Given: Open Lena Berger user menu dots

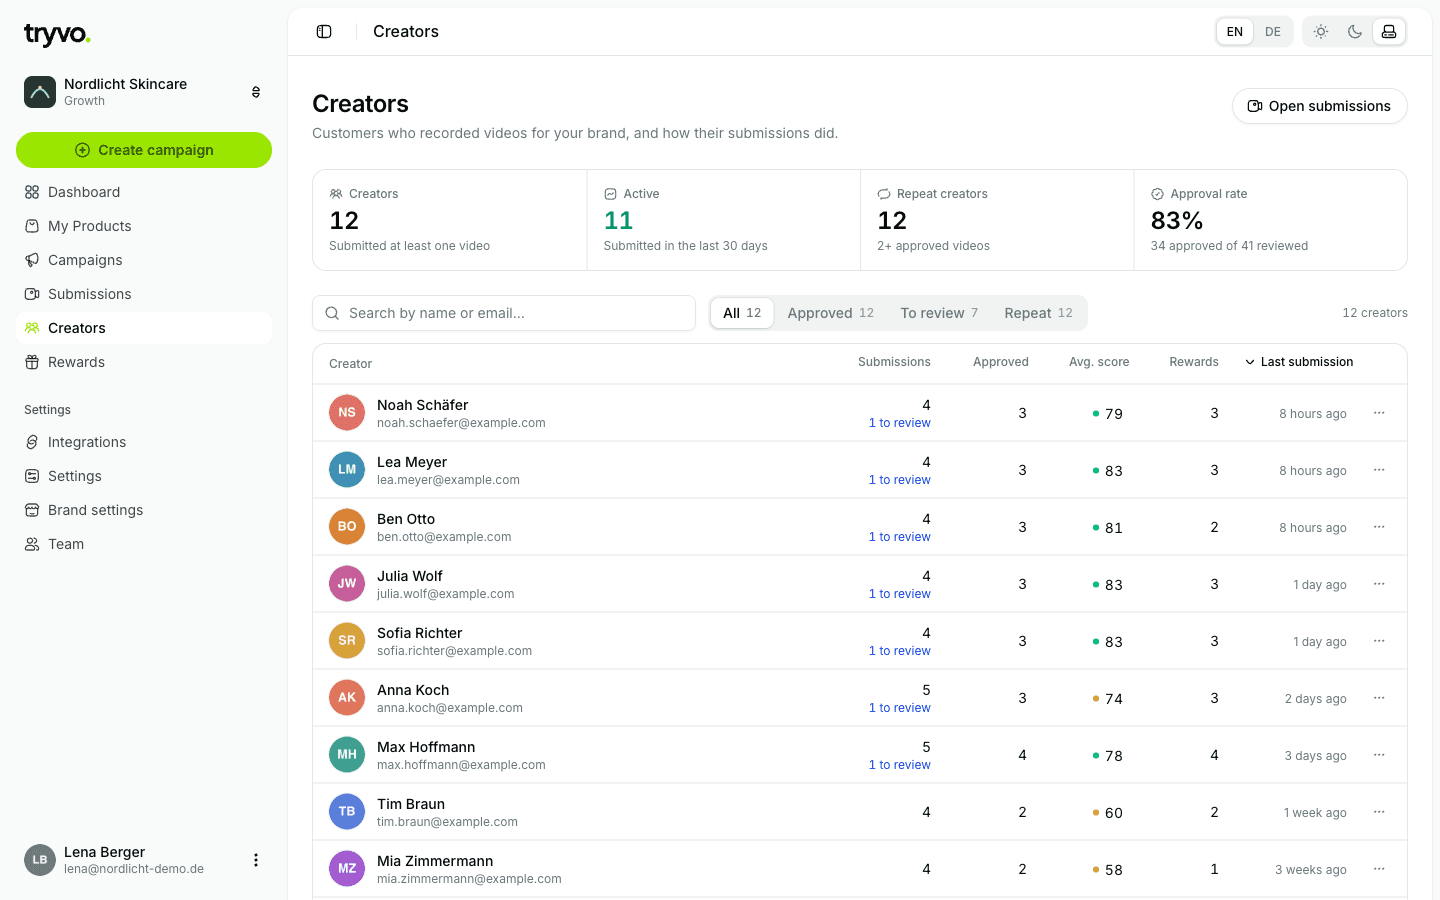Looking at the screenshot, I should pyautogui.click(x=256, y=860).
